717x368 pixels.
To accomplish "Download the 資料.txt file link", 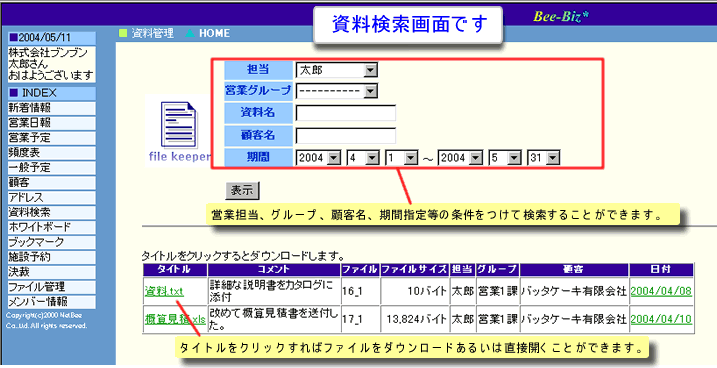I will coord(164,291).
